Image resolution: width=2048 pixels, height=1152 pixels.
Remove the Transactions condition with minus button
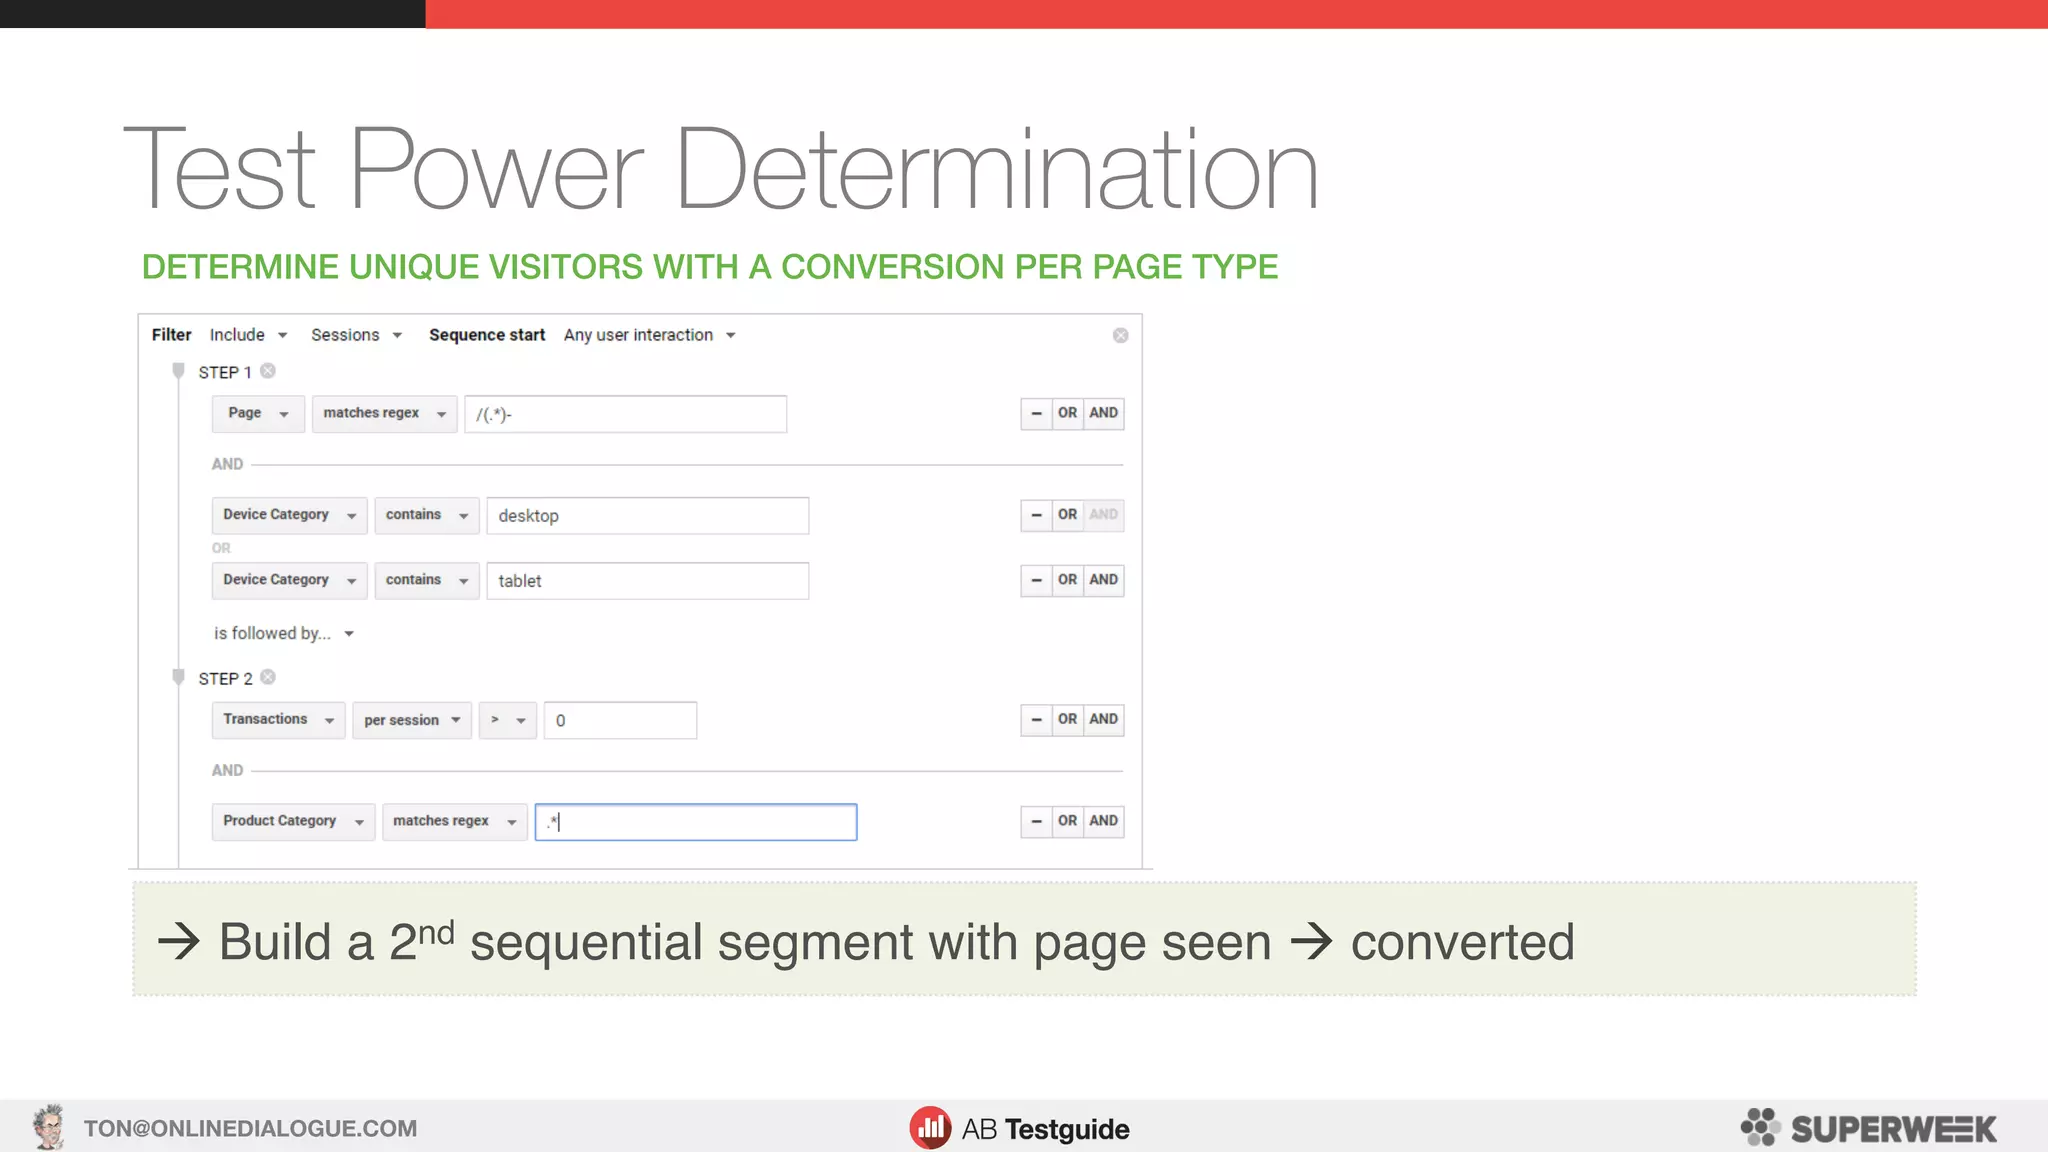tap(1036, 720)
